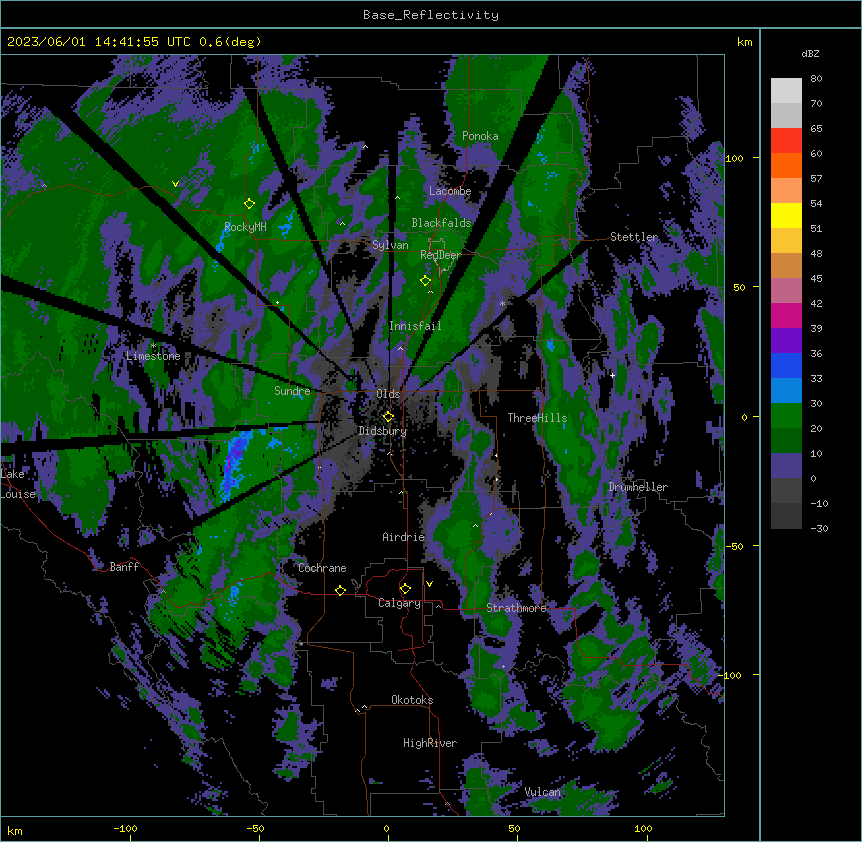Select the Okotoks map label

coord(412,700)
